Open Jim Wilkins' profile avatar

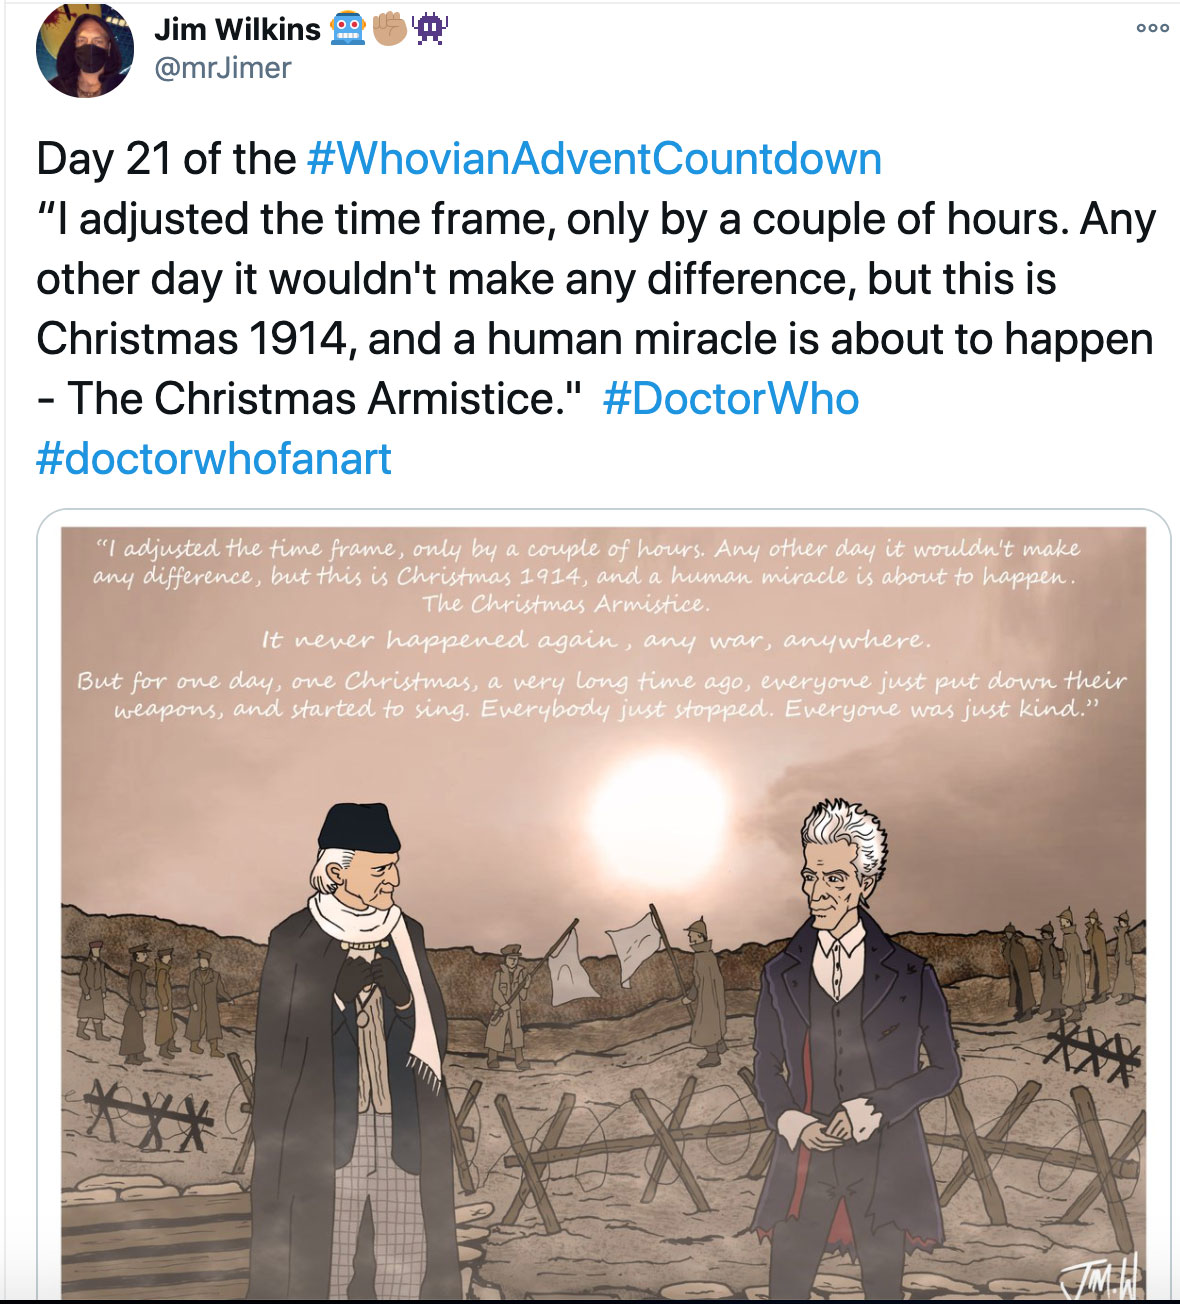[85, 49]
